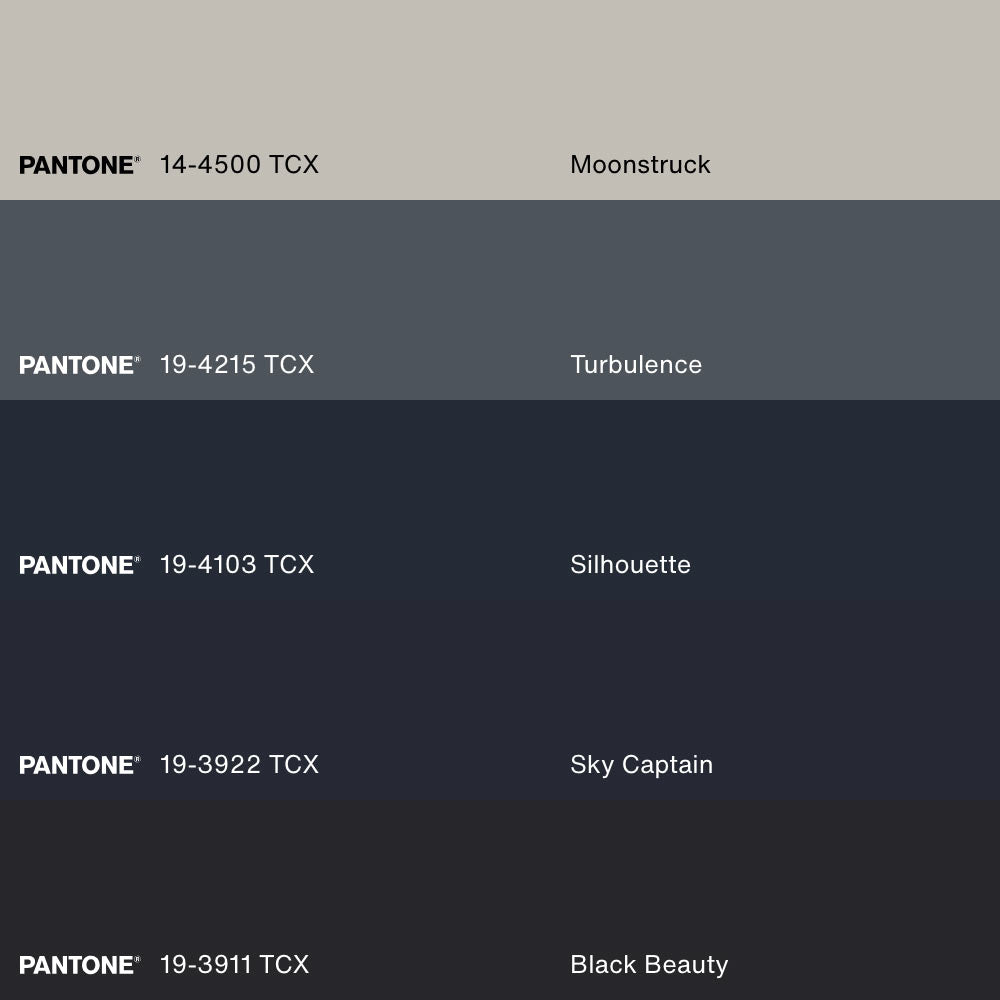Click the 19-3922 TCX color code
The image size is (1000, 1000).
click(x=239, y=765)
